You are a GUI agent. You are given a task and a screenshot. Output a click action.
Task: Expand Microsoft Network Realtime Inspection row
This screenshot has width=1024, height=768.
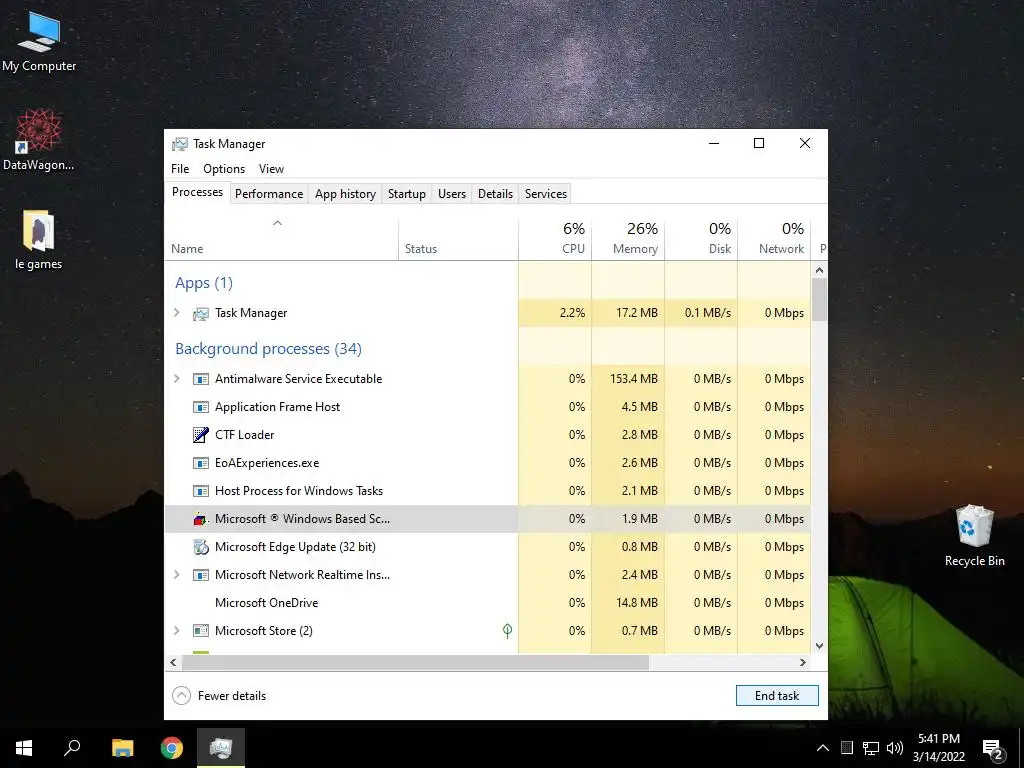tap(176, 575)
